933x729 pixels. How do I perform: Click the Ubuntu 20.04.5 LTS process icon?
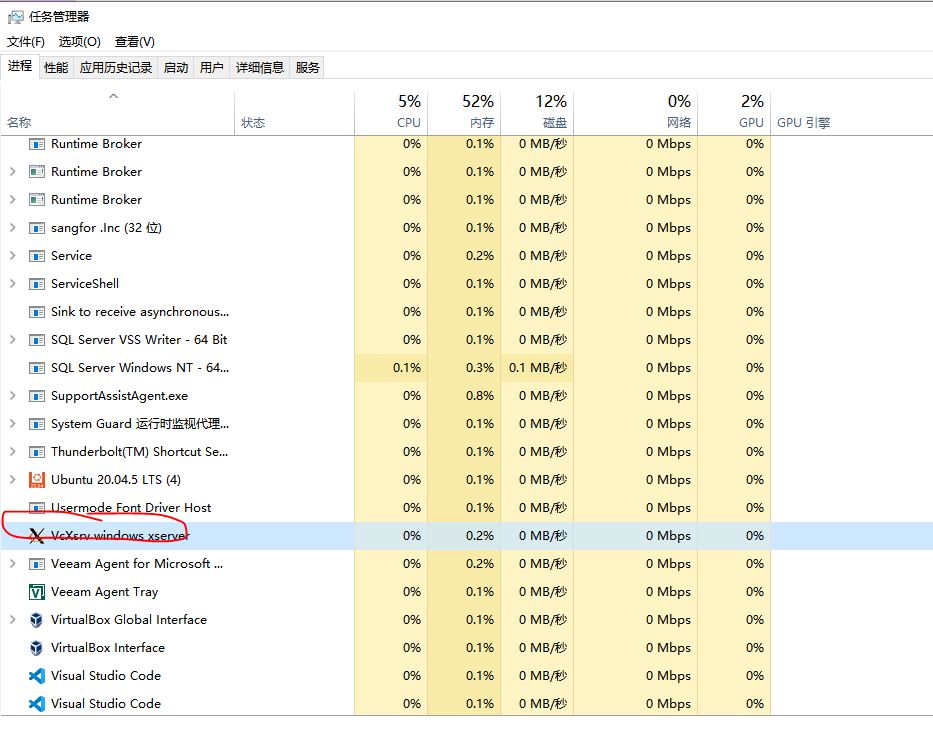click(x=37, y=480)
